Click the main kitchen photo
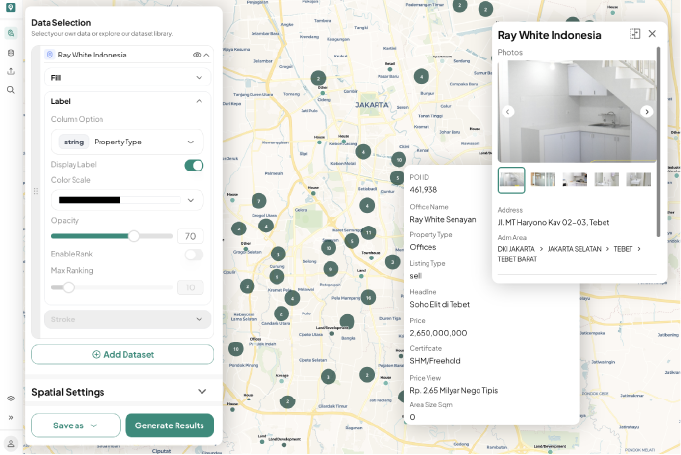 [577, 111]
